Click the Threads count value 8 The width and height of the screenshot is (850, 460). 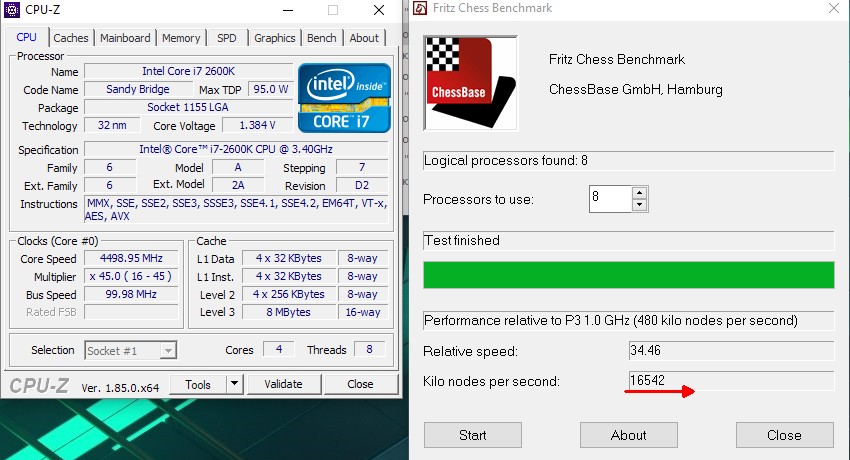[x=369, y=349]
